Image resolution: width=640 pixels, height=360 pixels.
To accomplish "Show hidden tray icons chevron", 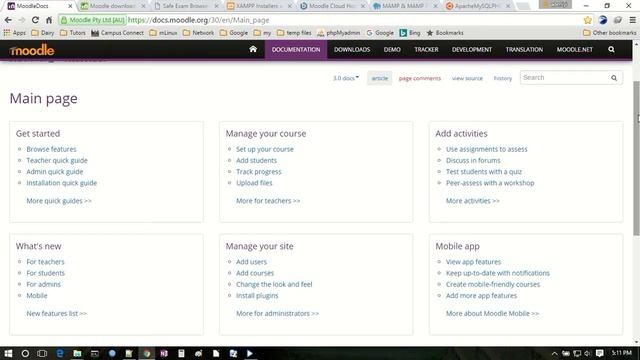I will tap(554, 353).
